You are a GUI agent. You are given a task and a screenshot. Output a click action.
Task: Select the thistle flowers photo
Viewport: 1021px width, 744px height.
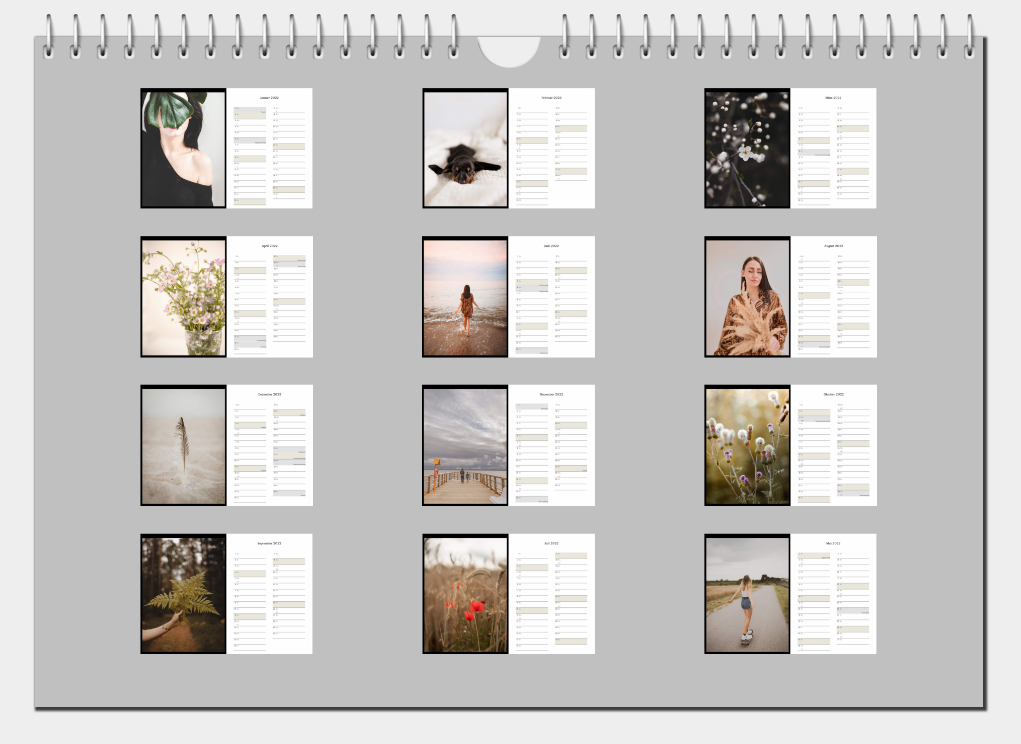pyautogui.click(x=747, y=446)
